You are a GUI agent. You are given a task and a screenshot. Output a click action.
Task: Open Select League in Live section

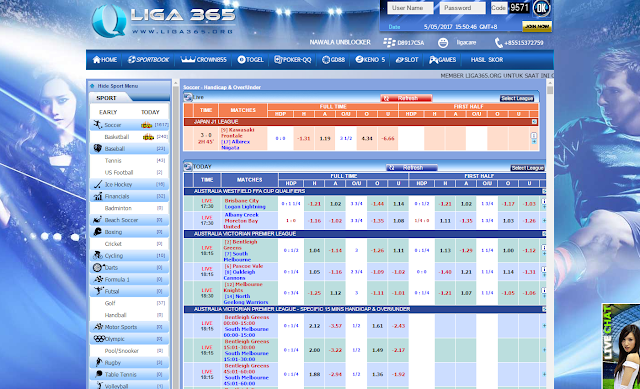[517, 98]
